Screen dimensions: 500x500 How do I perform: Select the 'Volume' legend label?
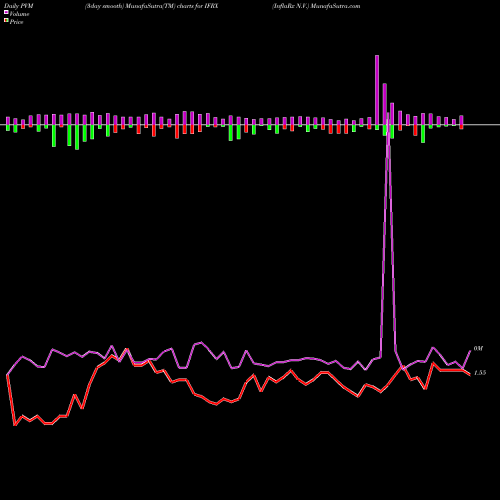[x=19, y=14]
